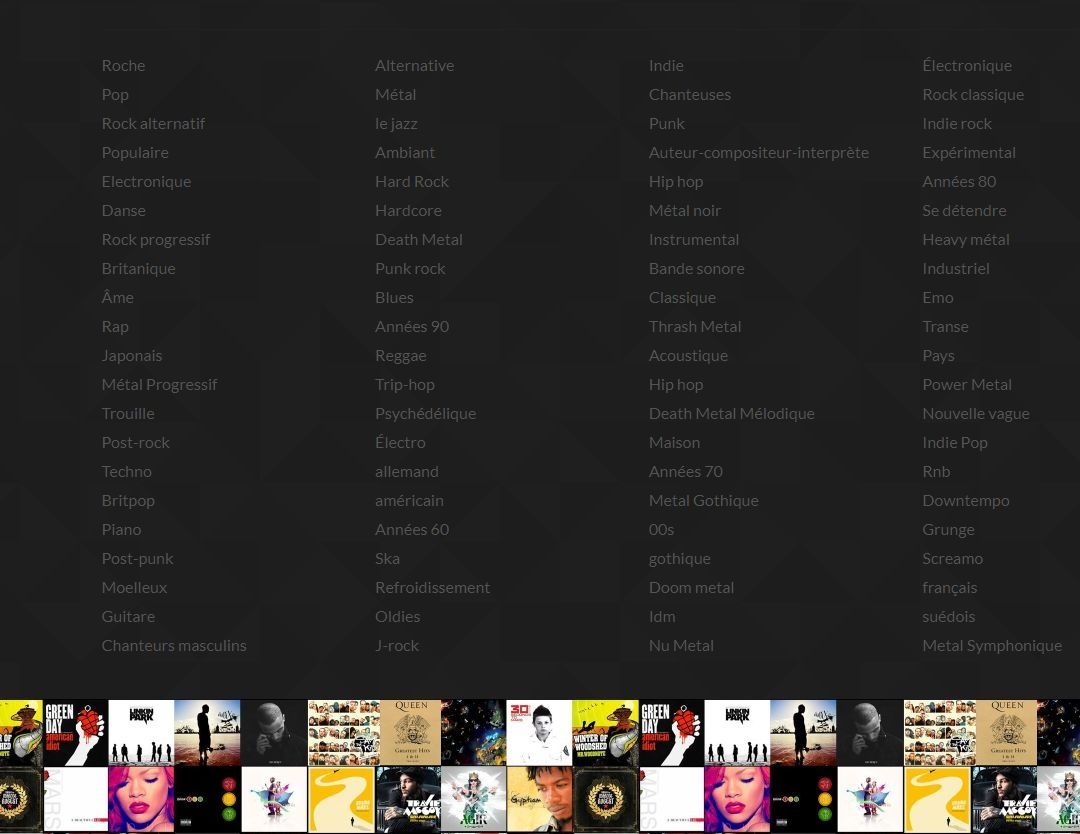This screenshot has height=834, width=1080.
Task: Open the Âme genre link
Action: coord(118,297)
